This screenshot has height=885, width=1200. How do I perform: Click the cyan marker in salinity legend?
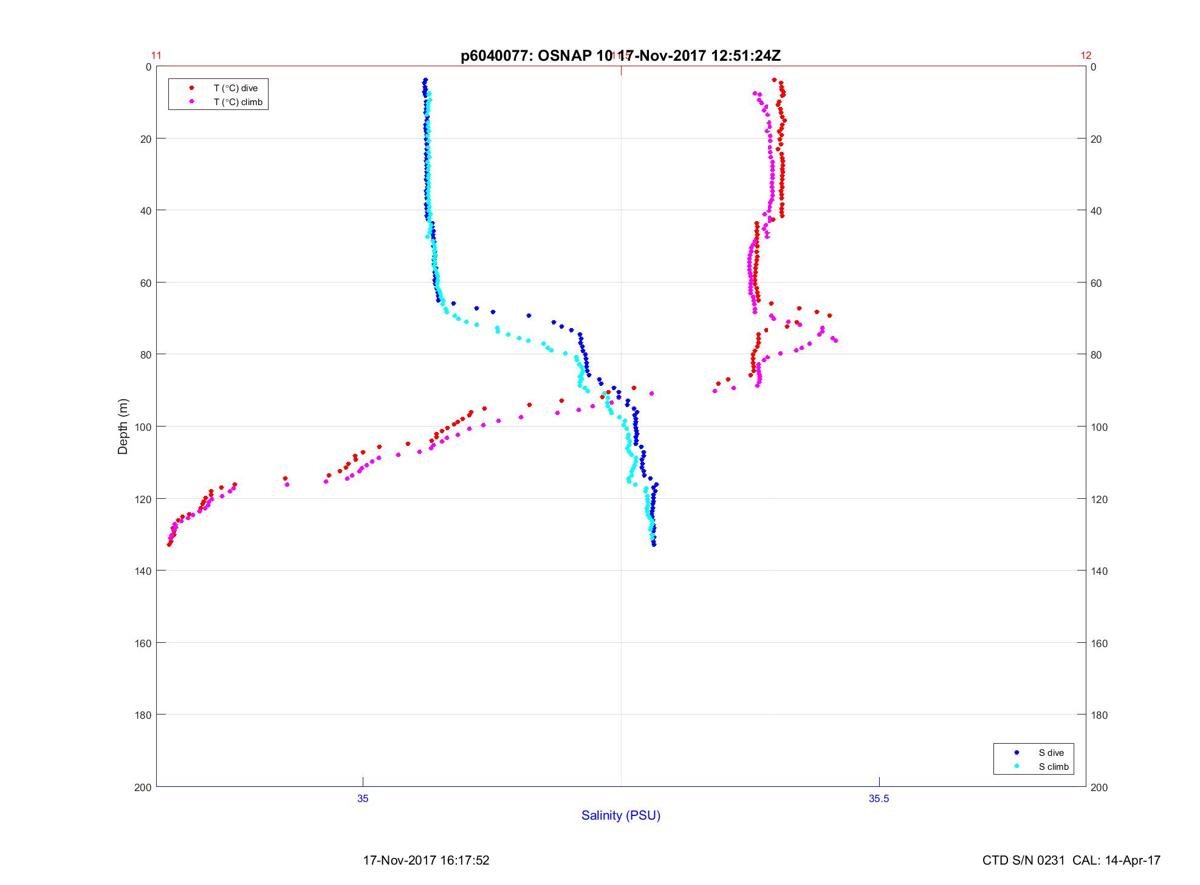coord(1016,766)
